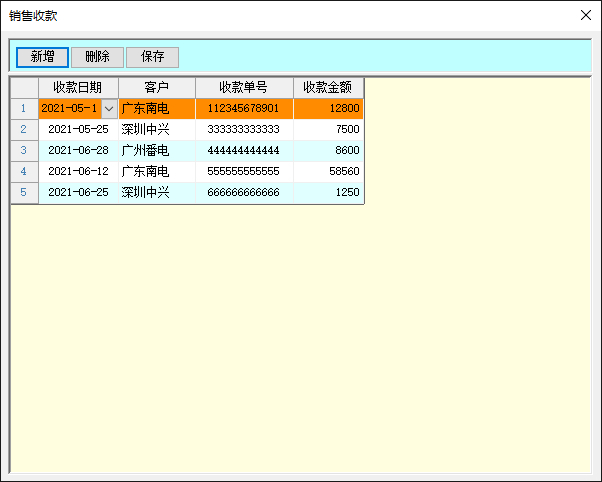Click the 收款金额 column header
This screenshot has width=602, height=482.
pyautogui.click(x=328, y=87)
